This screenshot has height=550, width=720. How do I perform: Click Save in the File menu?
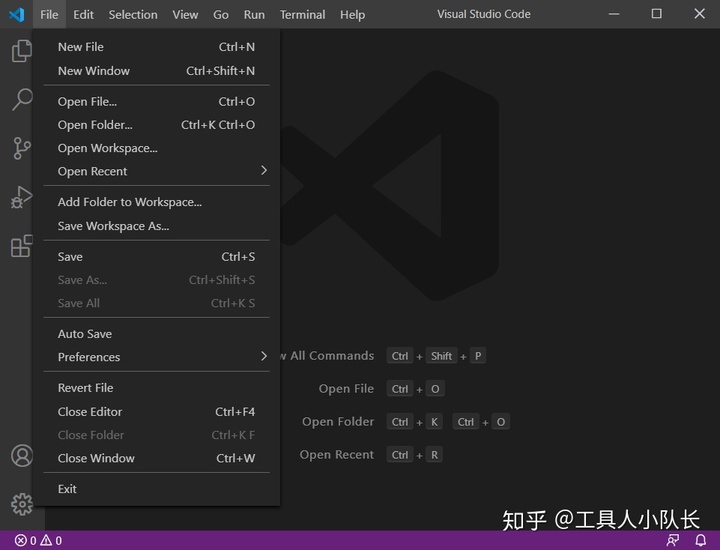pyautogui.click(x=156, y=257)
